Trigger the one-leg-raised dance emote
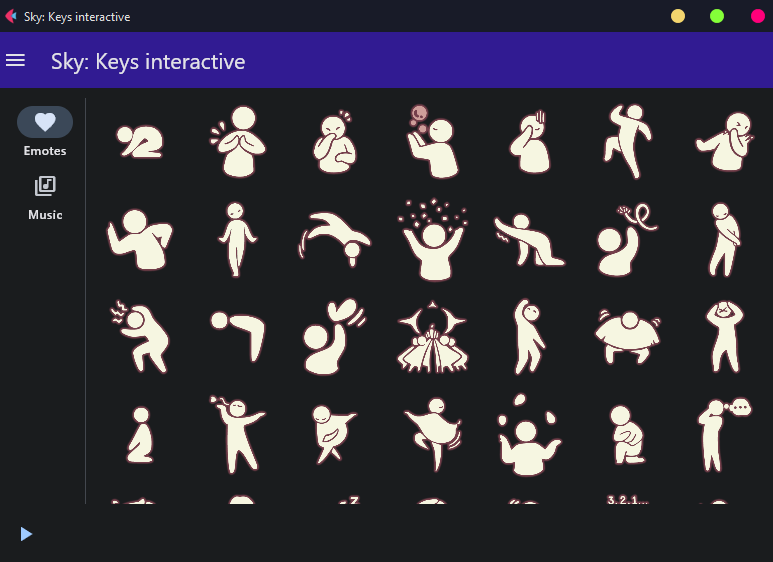 628,141
